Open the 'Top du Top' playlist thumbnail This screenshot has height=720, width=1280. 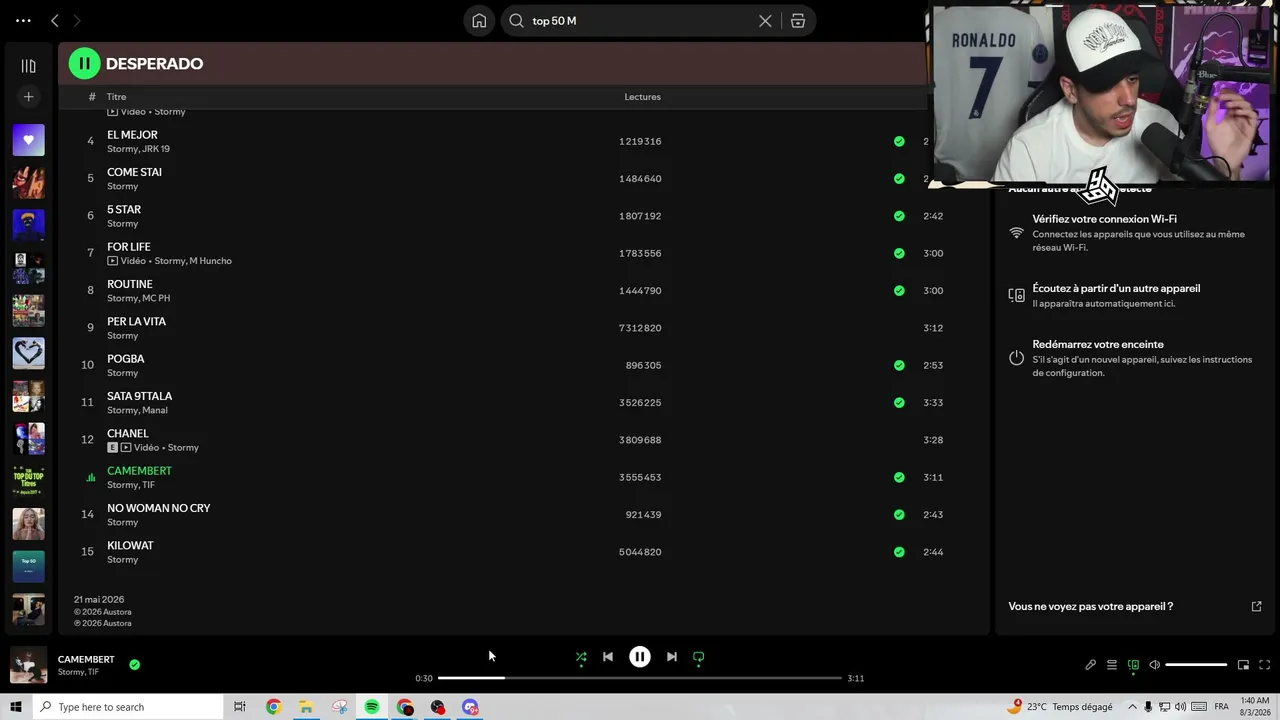pos(28,481)
